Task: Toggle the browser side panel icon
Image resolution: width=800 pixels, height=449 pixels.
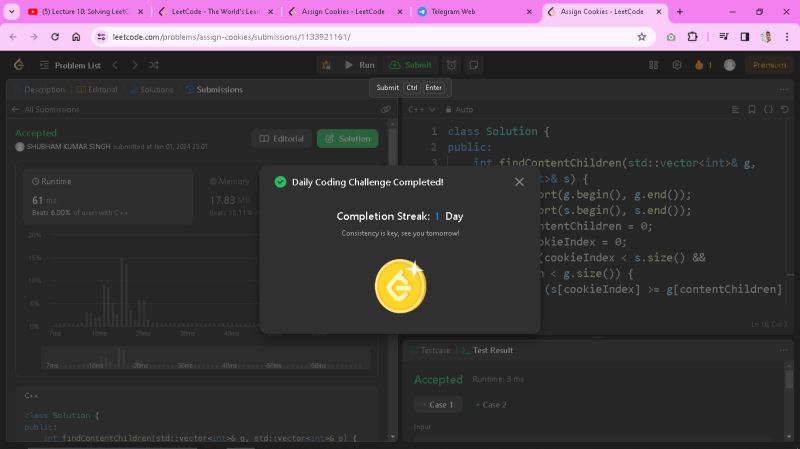Action: tap(745, 37)
